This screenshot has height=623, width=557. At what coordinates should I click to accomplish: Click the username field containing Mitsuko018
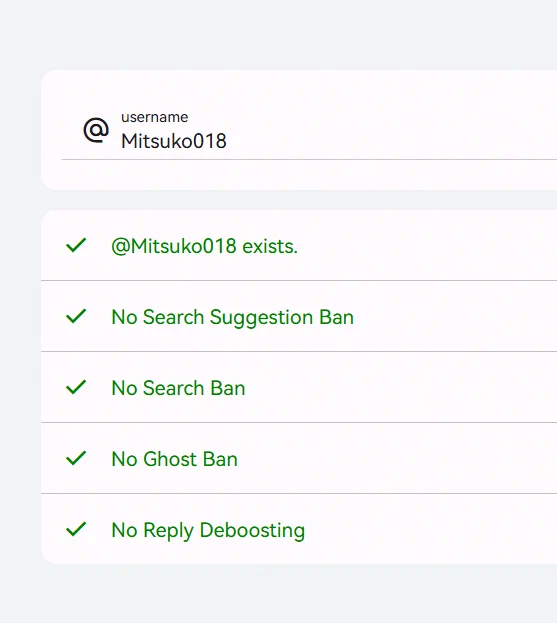(309, 134)
